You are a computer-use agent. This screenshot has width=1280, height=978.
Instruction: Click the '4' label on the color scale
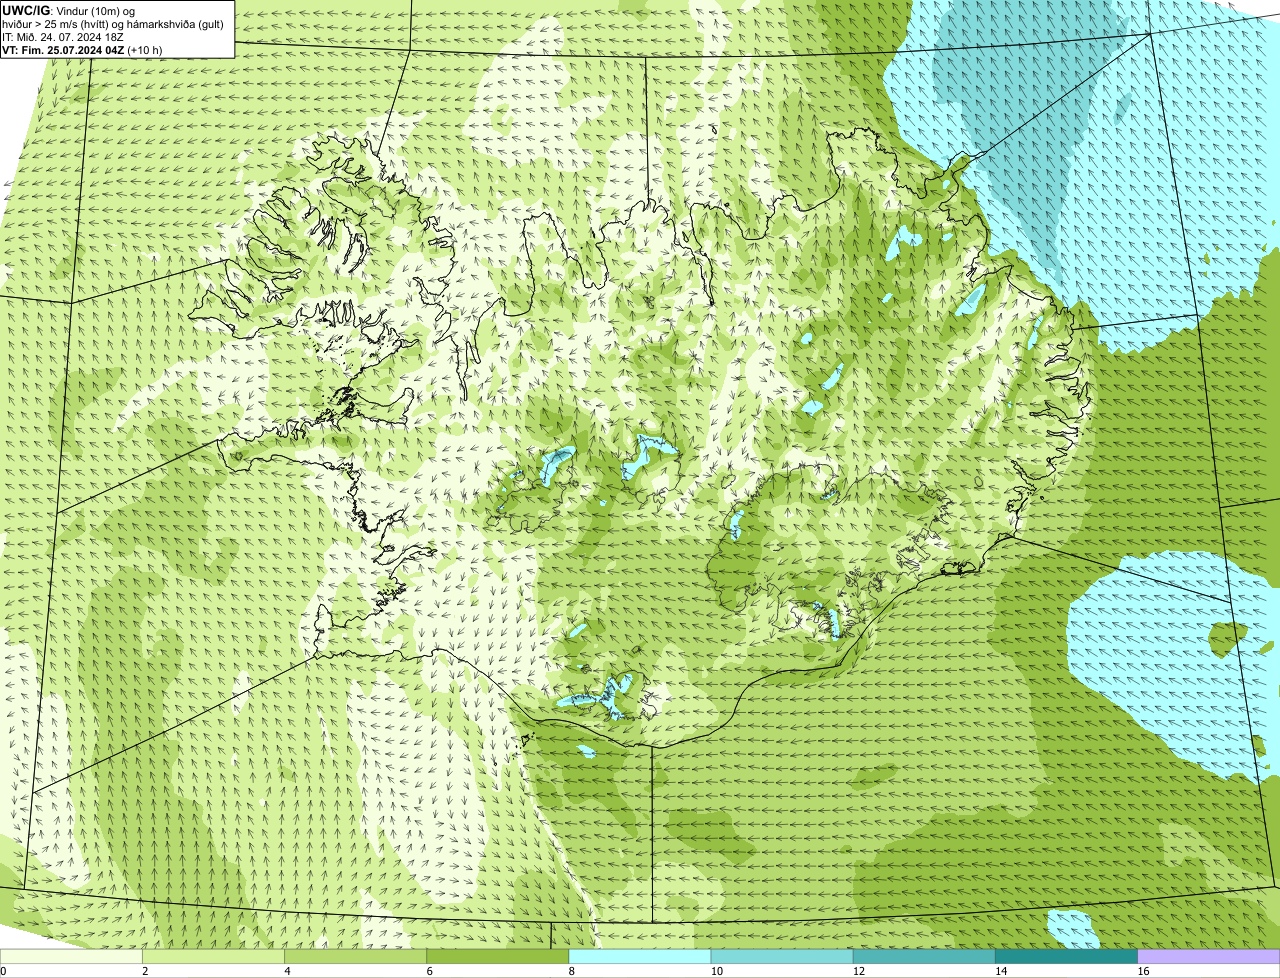(x=287, y=971)
